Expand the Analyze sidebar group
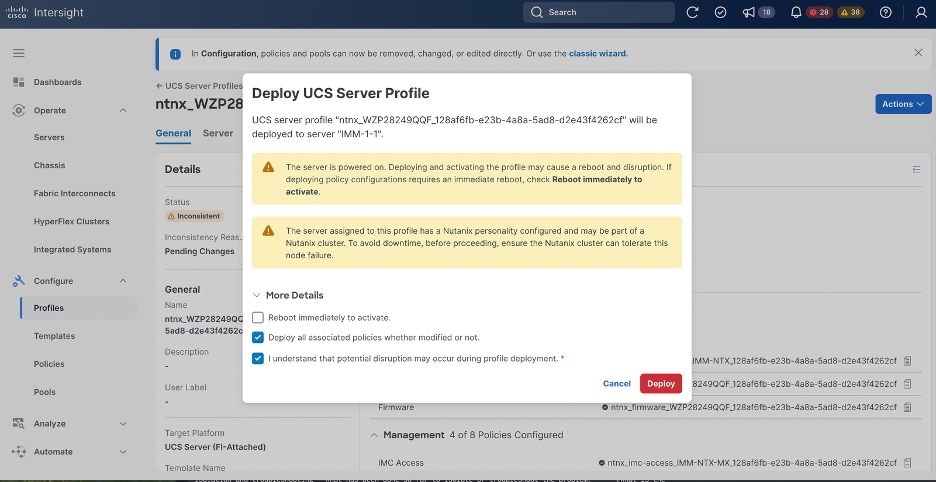Image resolution: width=936 pixels, height=482 pixels. point(123,423)
